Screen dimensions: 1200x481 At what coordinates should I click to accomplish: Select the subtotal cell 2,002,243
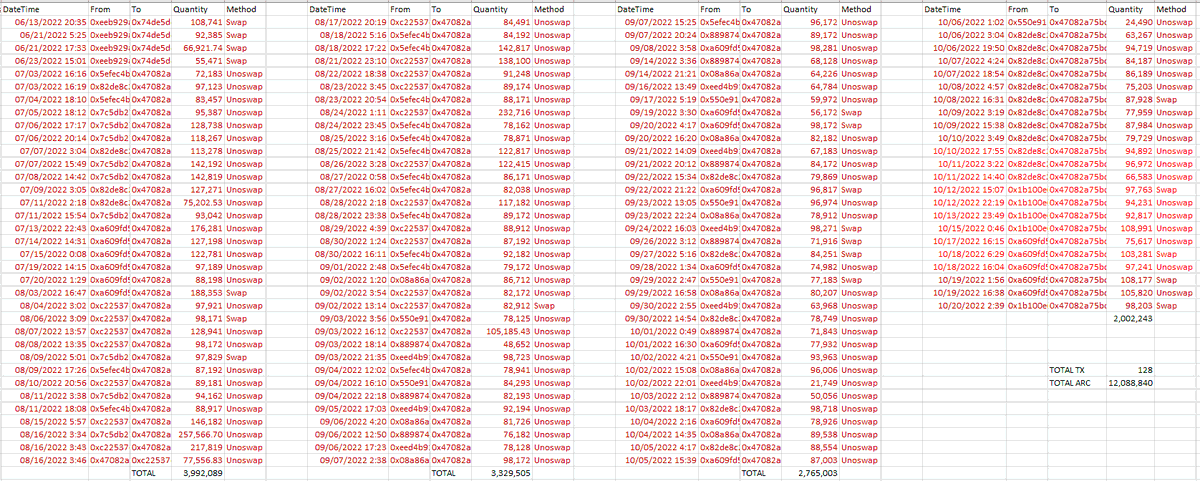[x=1133, y=320]
